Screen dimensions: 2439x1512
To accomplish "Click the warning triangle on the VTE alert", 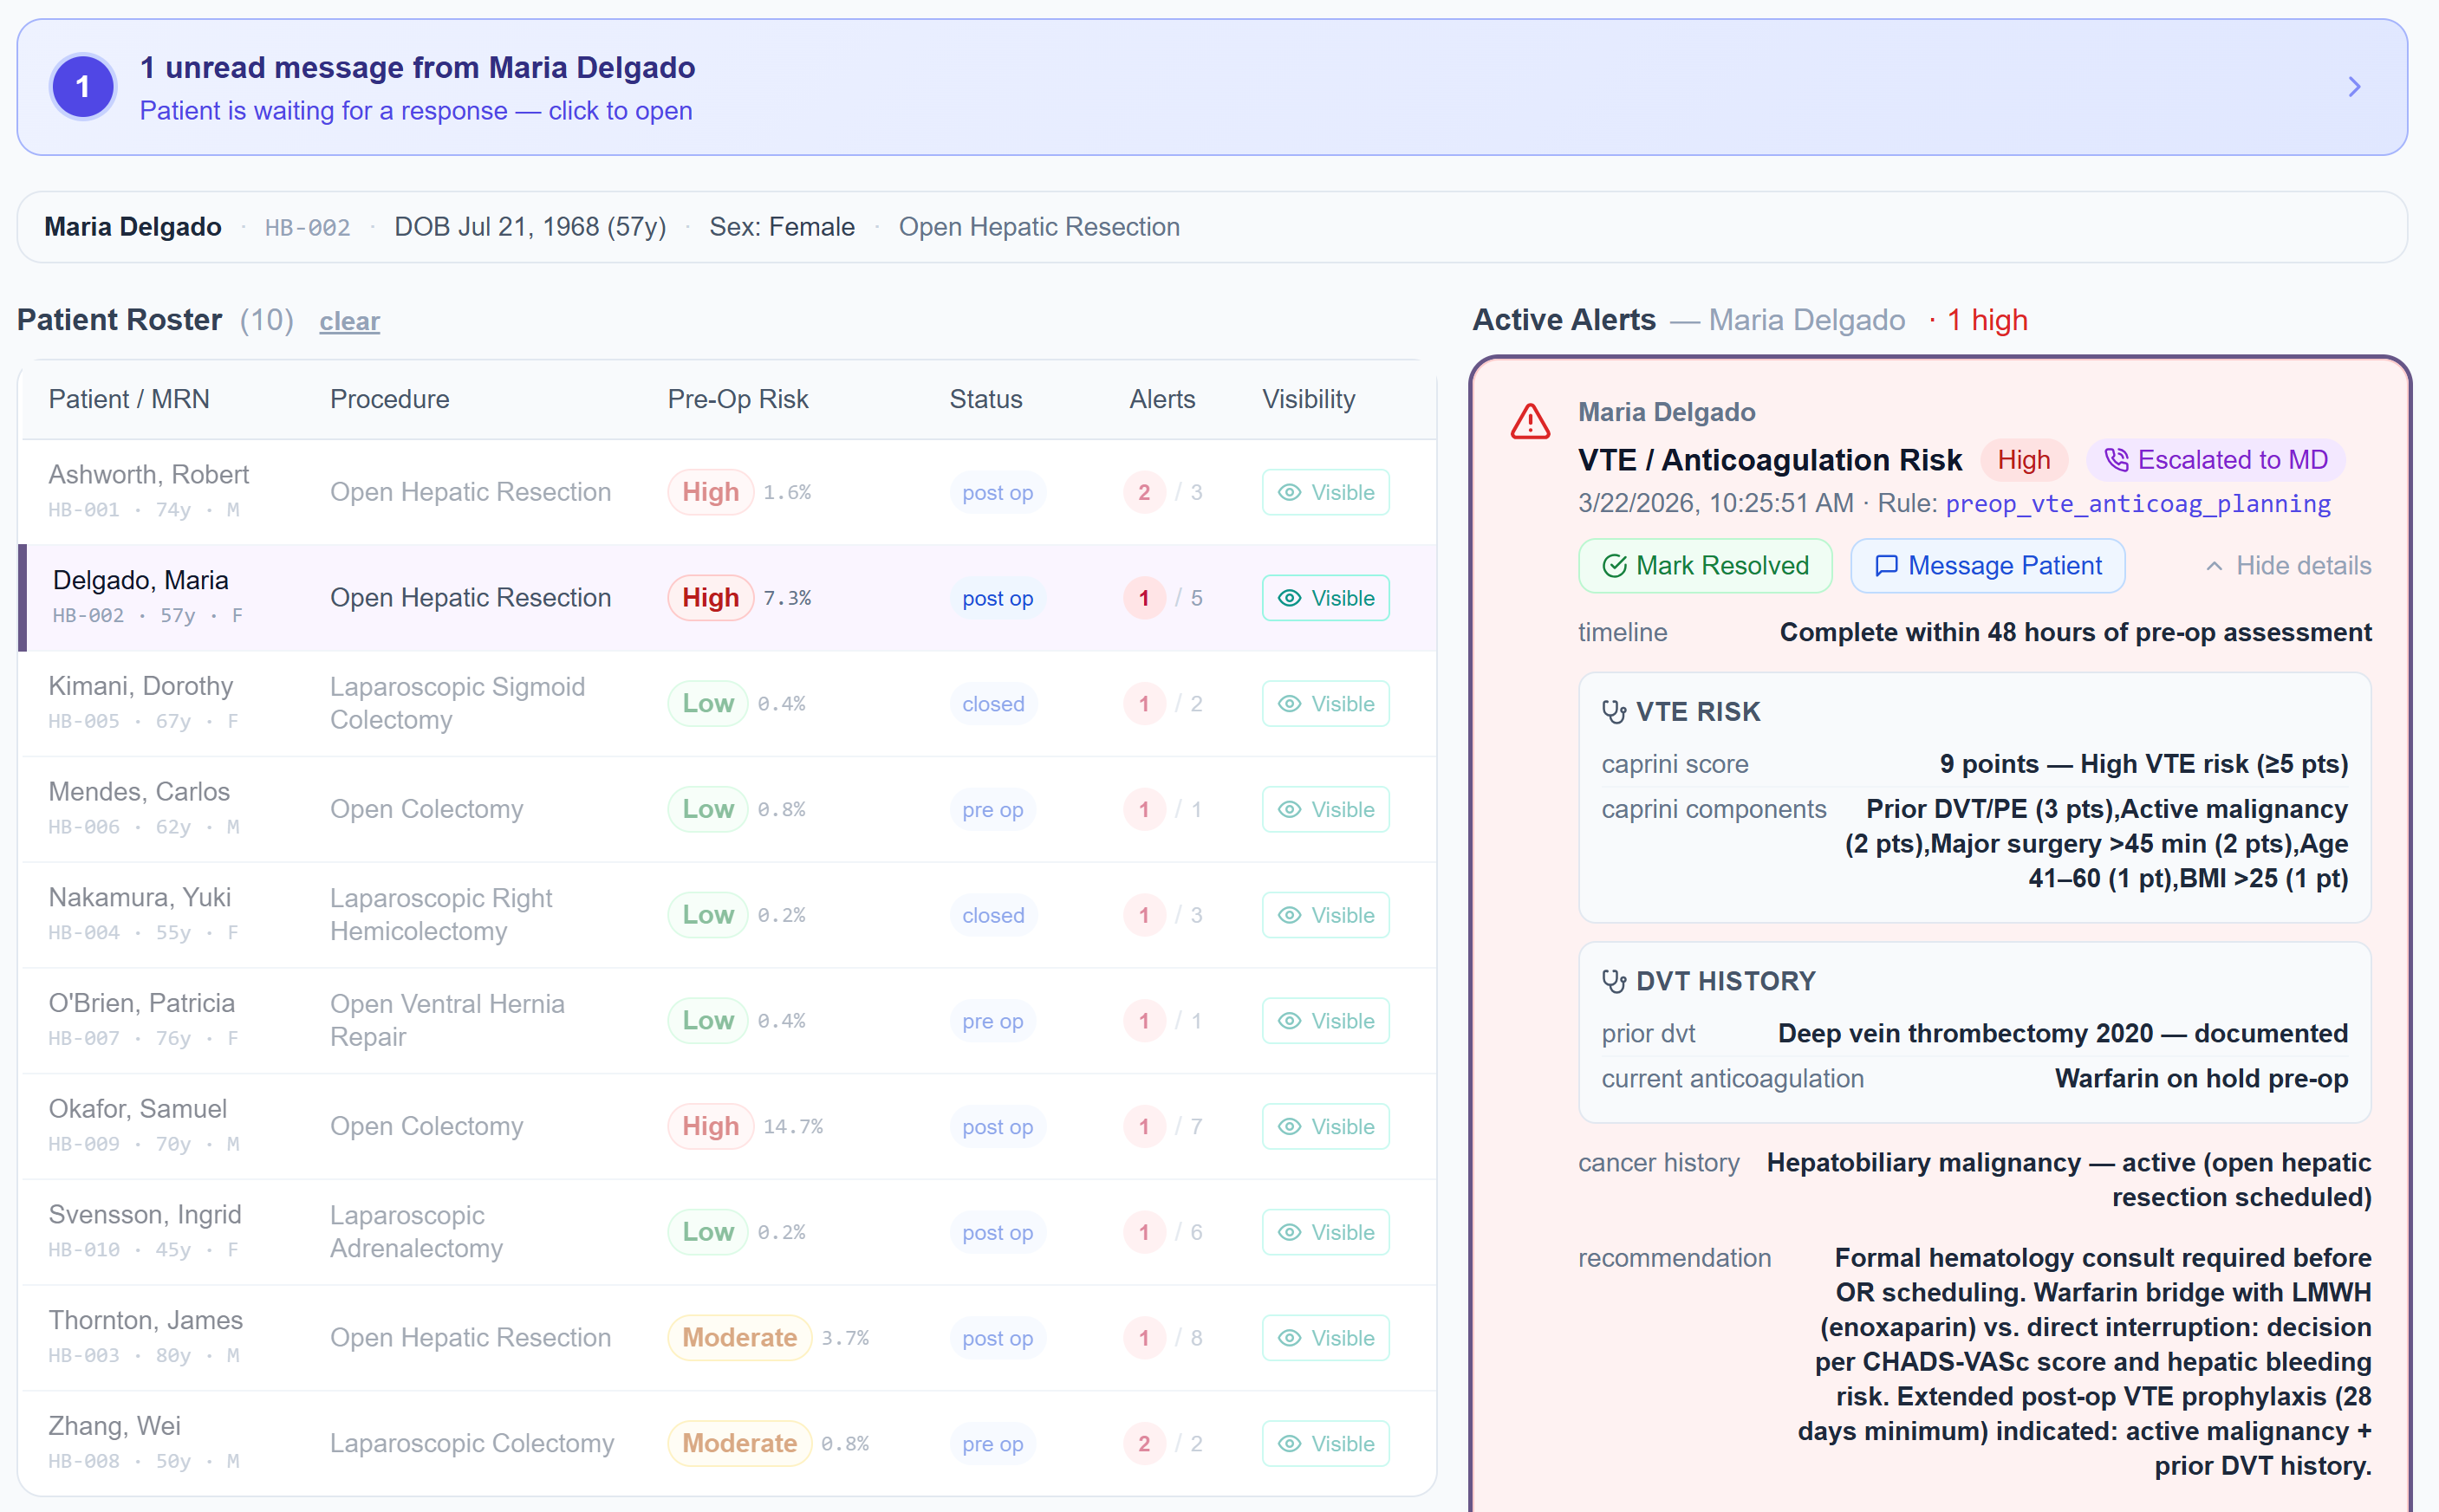I will (x=1530, y=421).
